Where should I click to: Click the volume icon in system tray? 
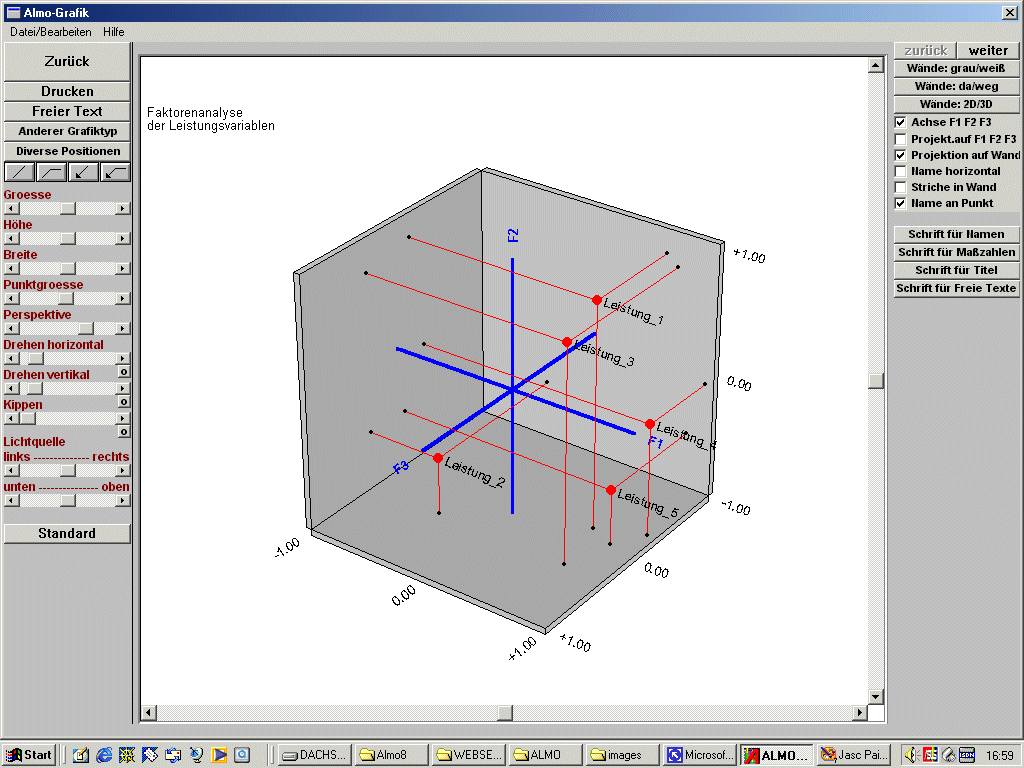[x=911, y=755]
